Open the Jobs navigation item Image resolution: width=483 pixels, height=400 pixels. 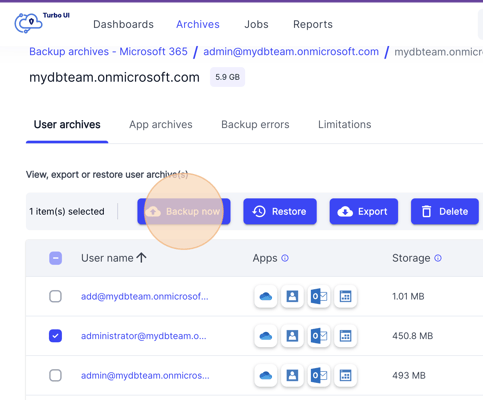click(x=256, y=24)
